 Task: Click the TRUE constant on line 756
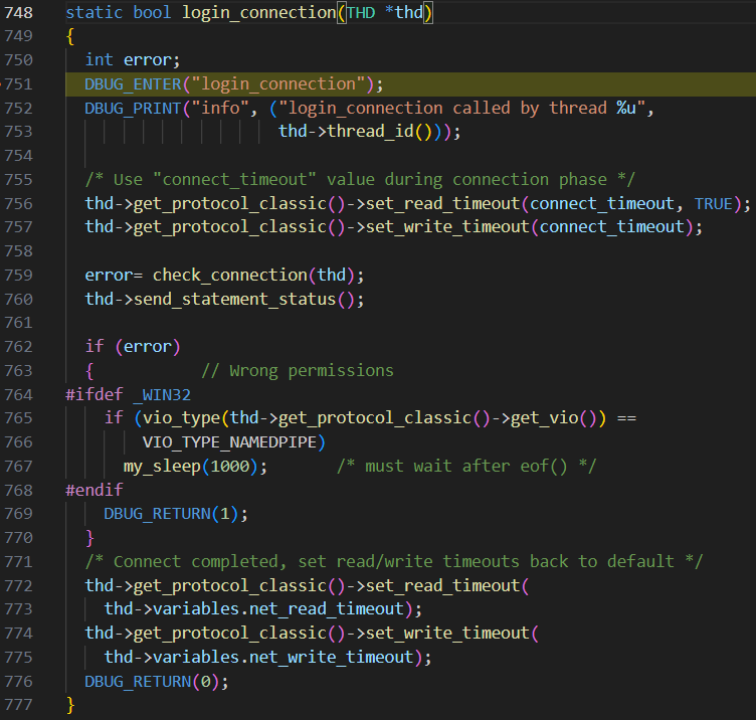713,204
